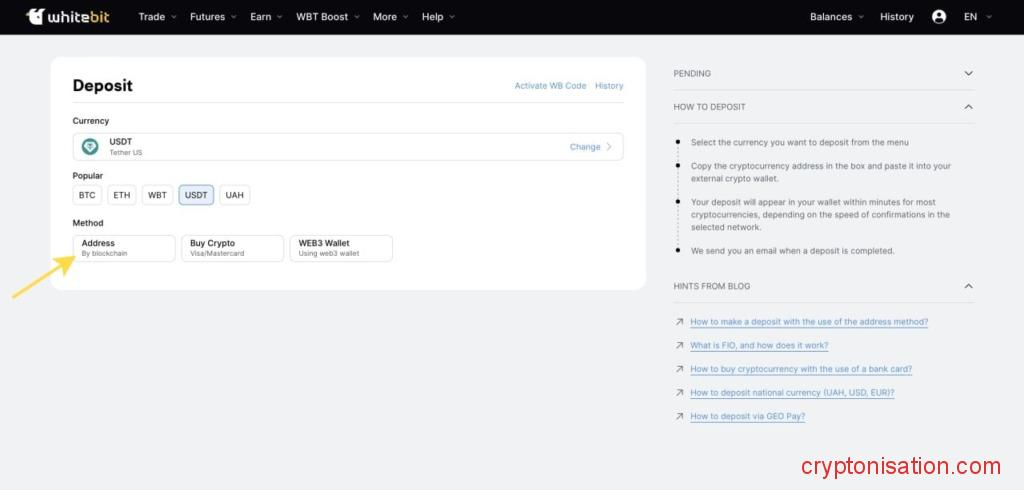Choose WBT popular currency chip
Screen dimensions: 1024x490
tap(157, 195)
